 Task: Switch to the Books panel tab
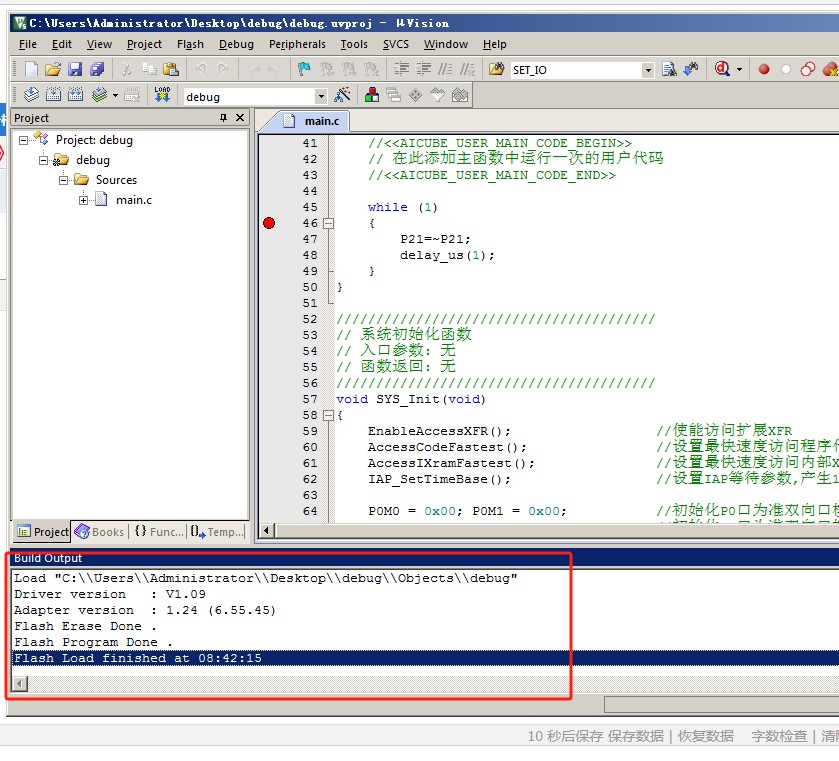(x=100, y=531)
